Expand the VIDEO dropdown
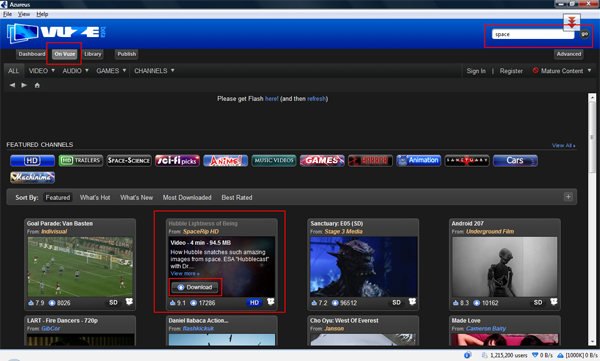Screen dimensions: 600x361 point(42,71)
